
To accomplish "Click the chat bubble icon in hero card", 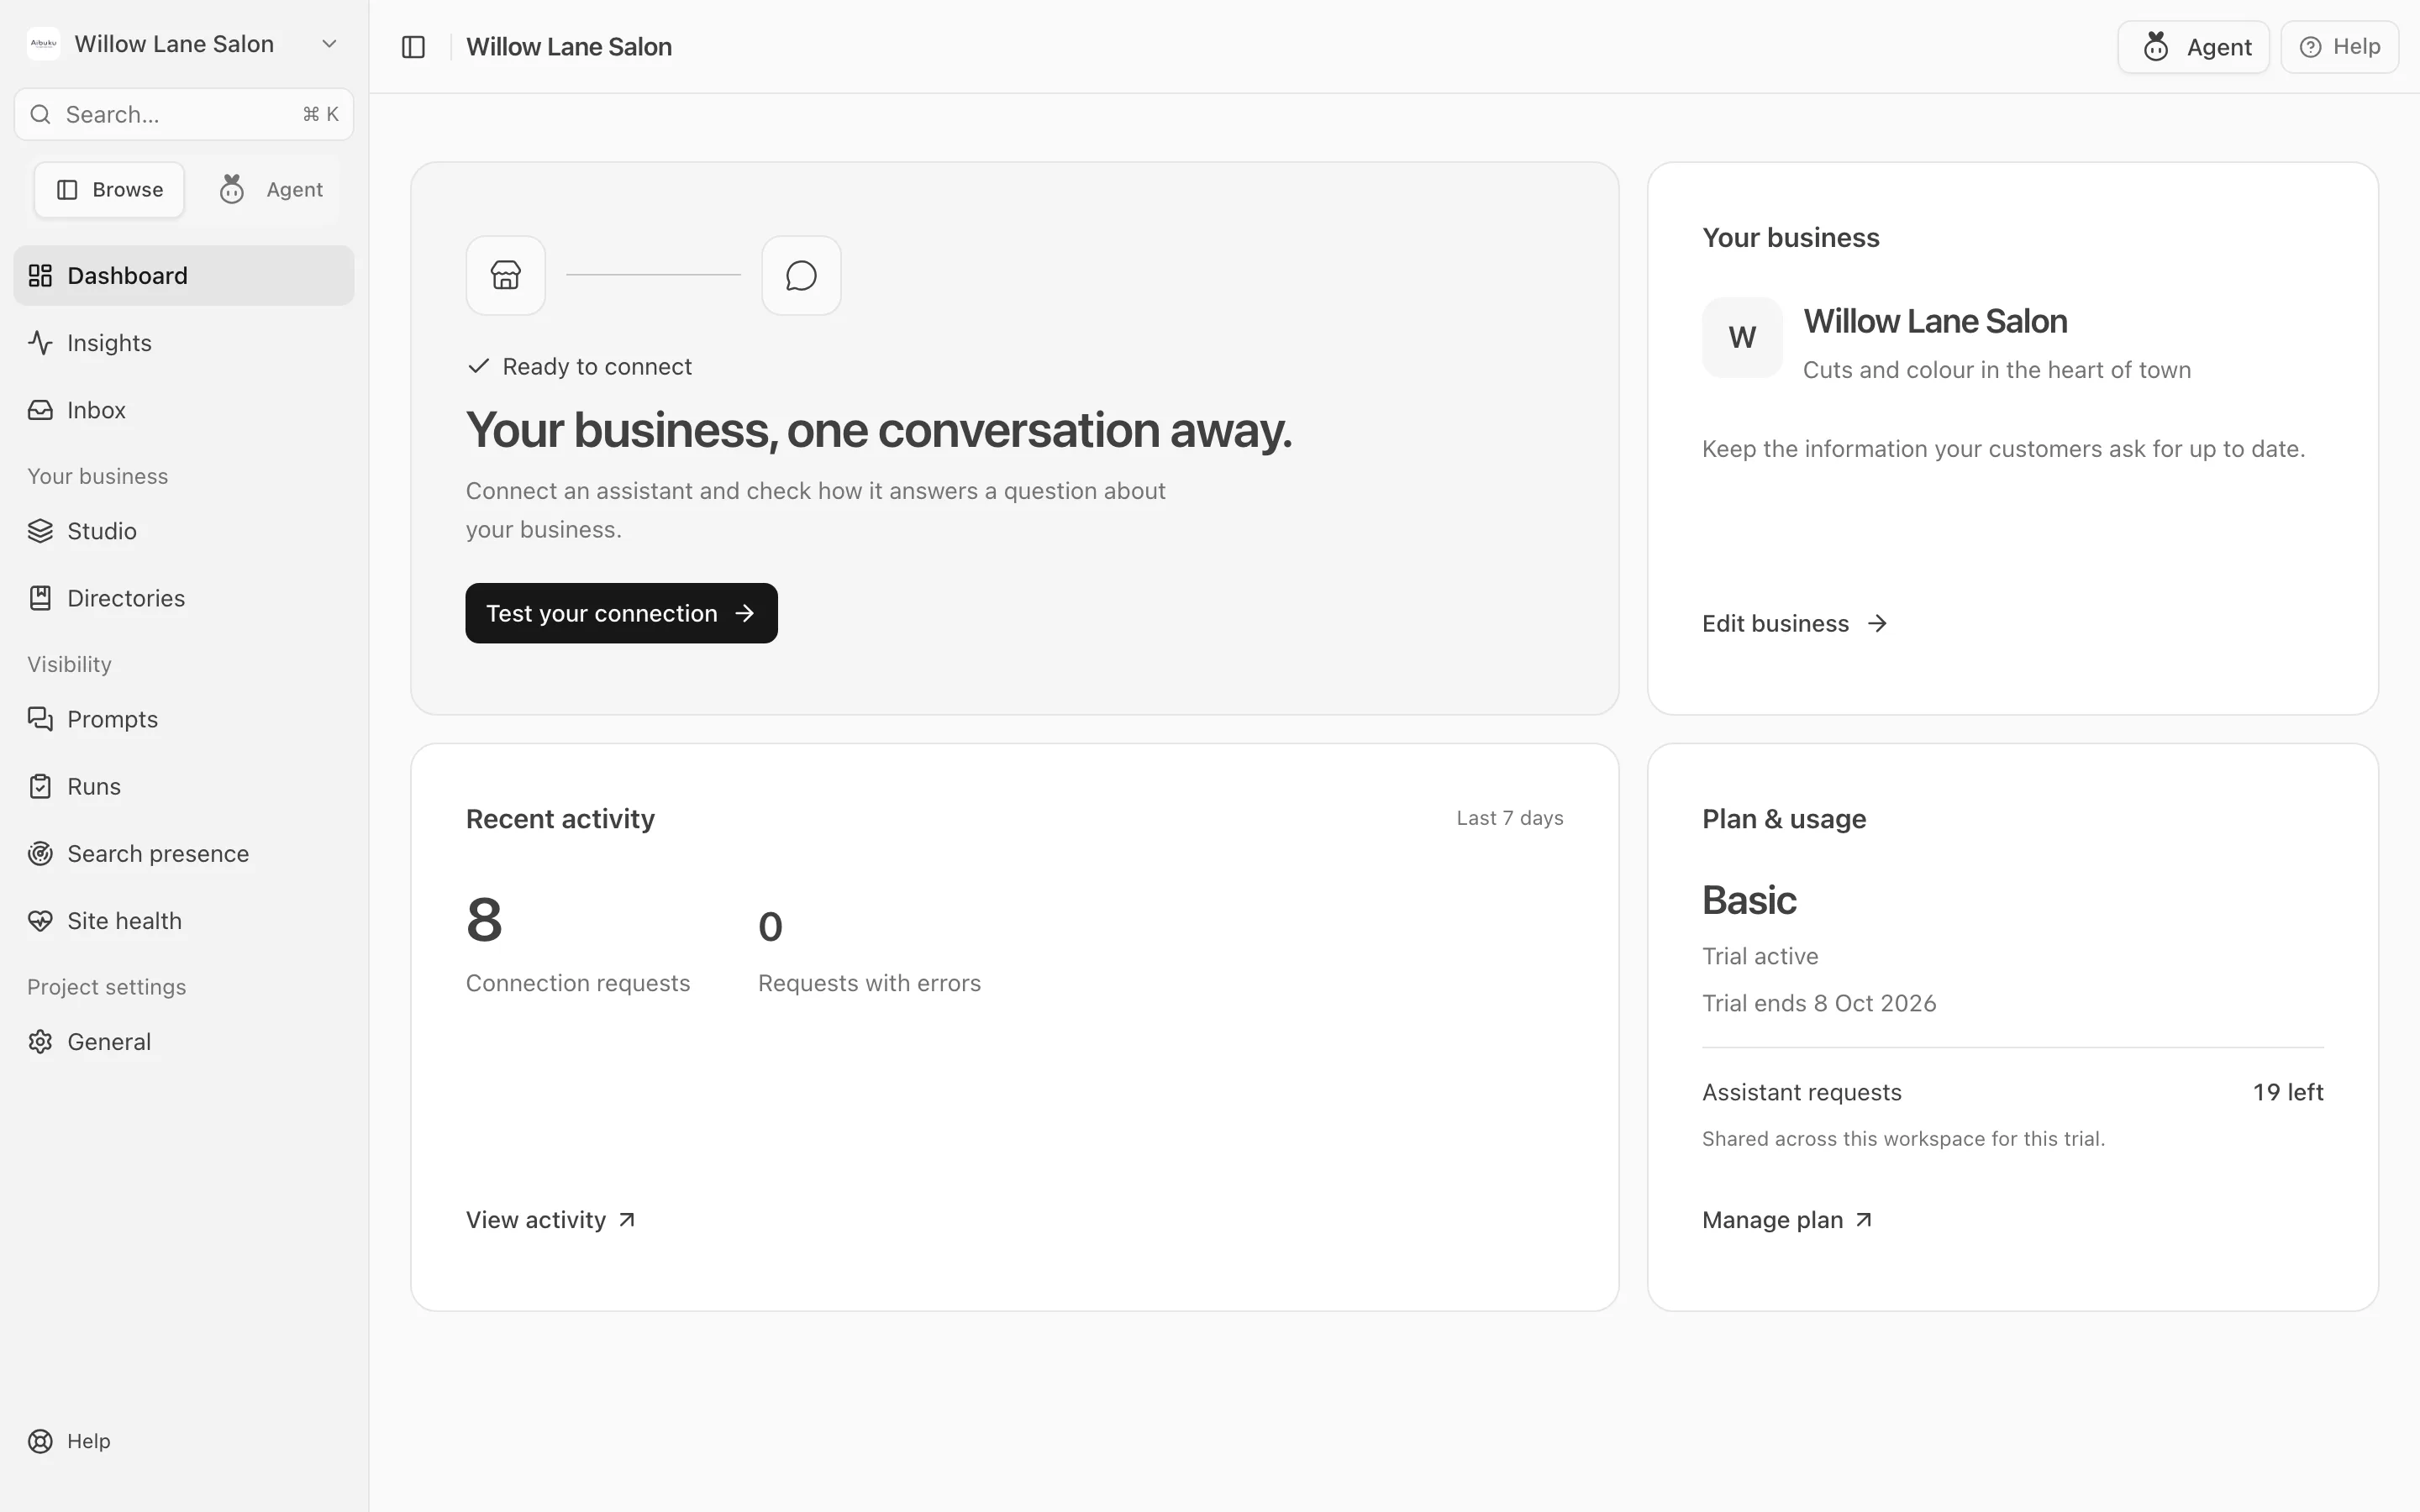I will (801, 275).
